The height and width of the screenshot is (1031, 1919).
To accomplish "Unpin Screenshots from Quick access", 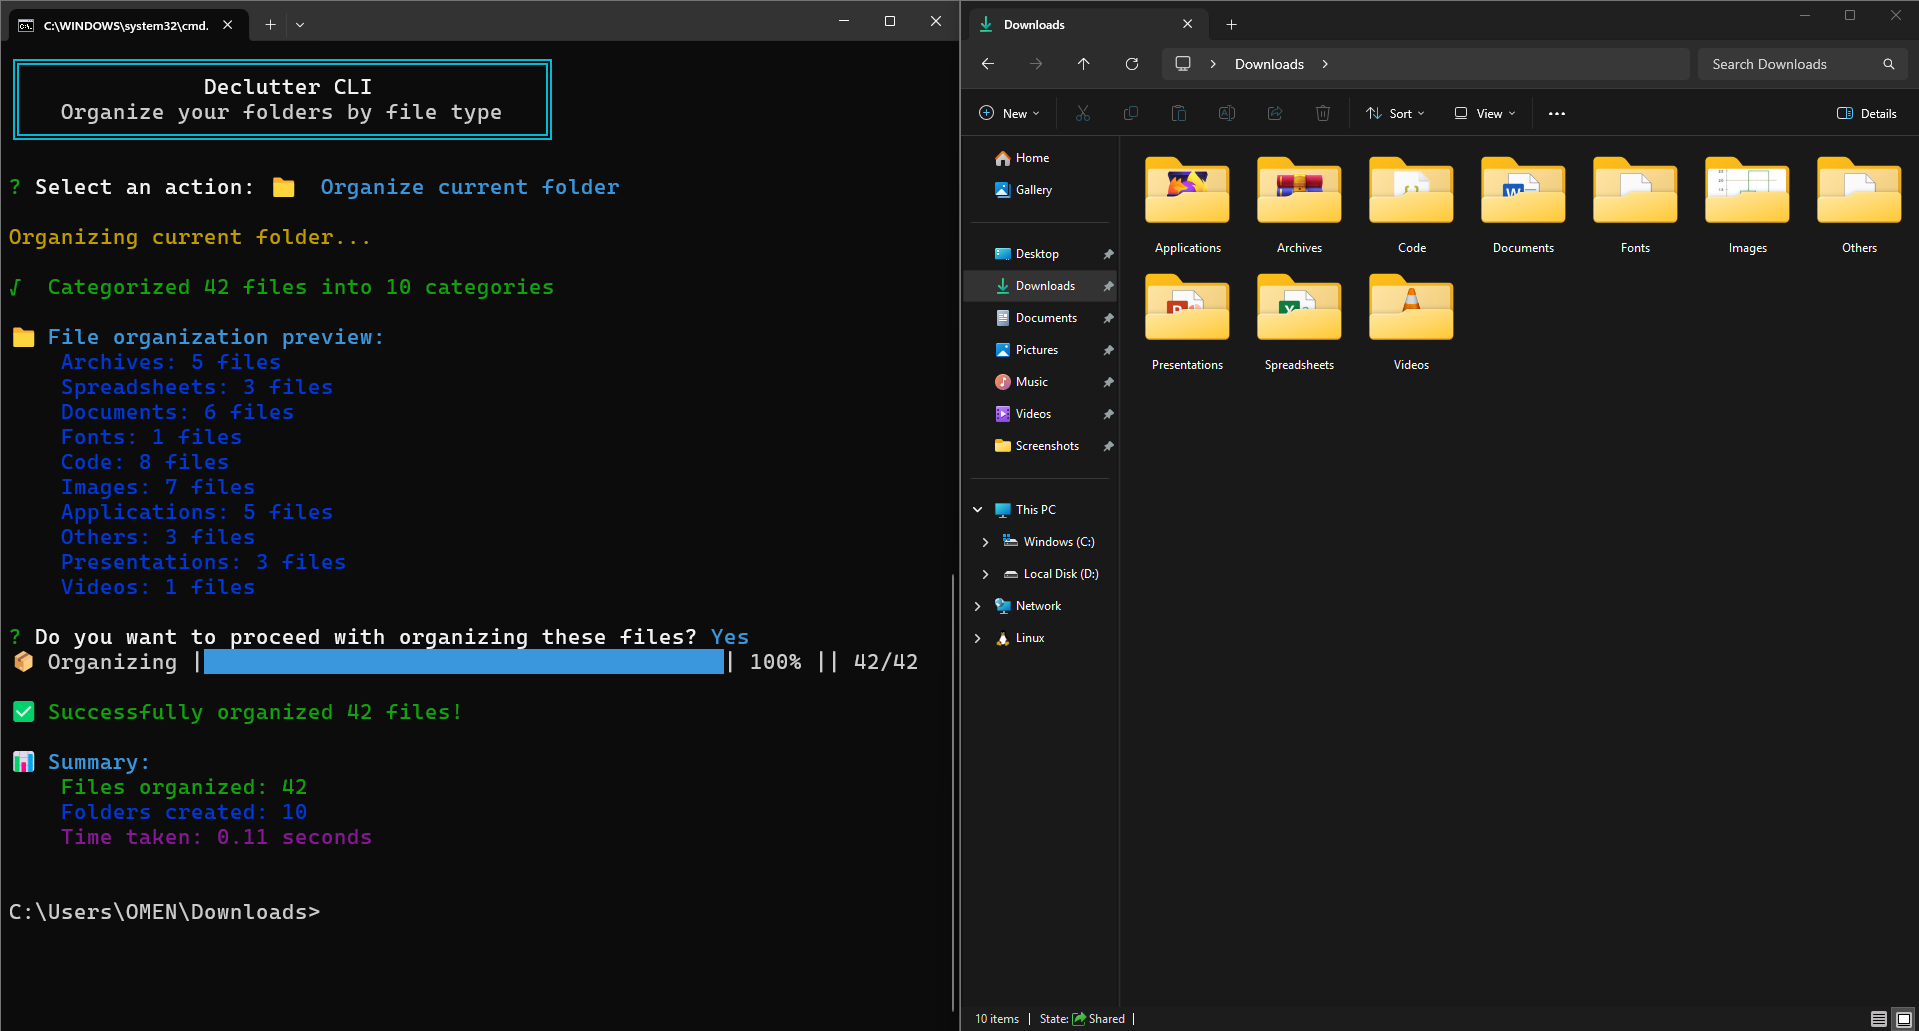I will pyautogui.click(x=1108, y=446).
